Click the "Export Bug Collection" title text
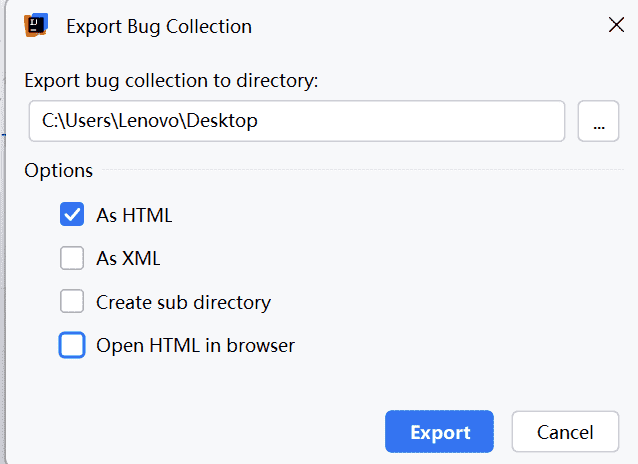Image resolution: width=638 pixels, height=464 pixels. tap(159, 26)
